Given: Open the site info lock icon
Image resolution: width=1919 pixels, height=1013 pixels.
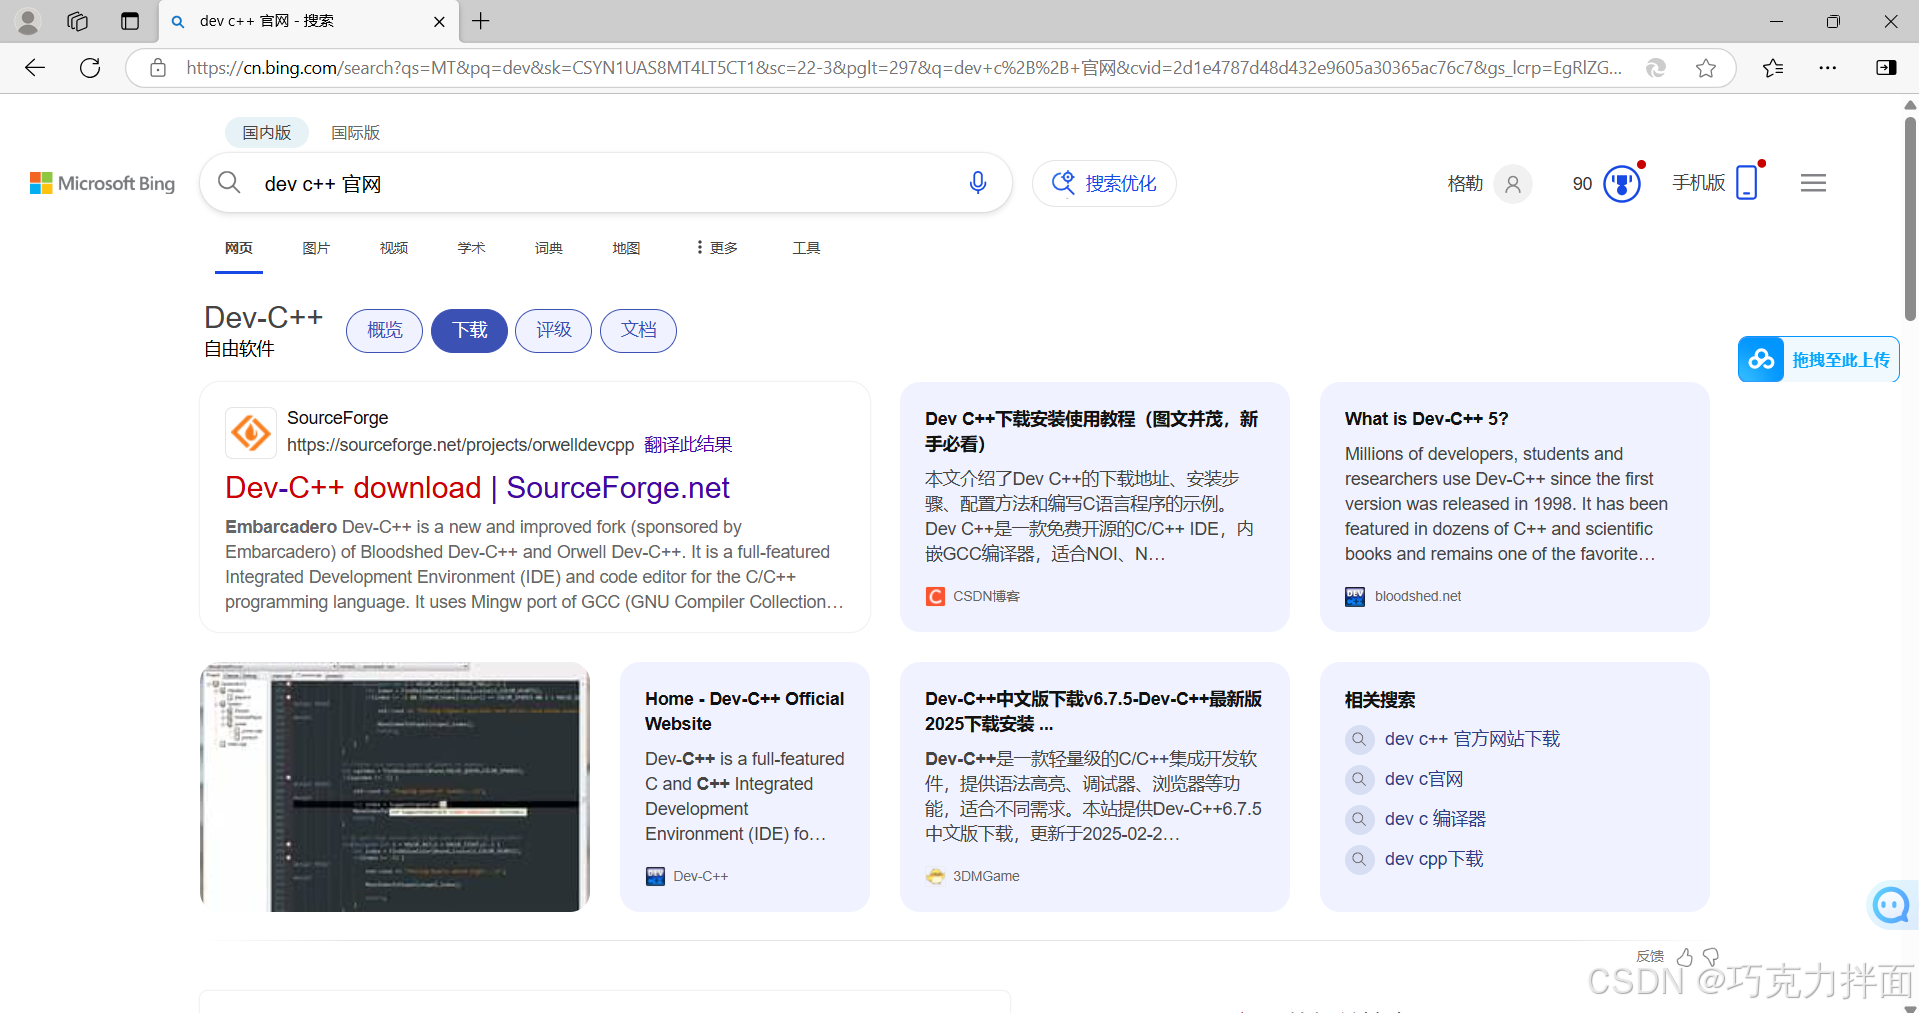Looking at the screenshot, I should pos(158,68).
